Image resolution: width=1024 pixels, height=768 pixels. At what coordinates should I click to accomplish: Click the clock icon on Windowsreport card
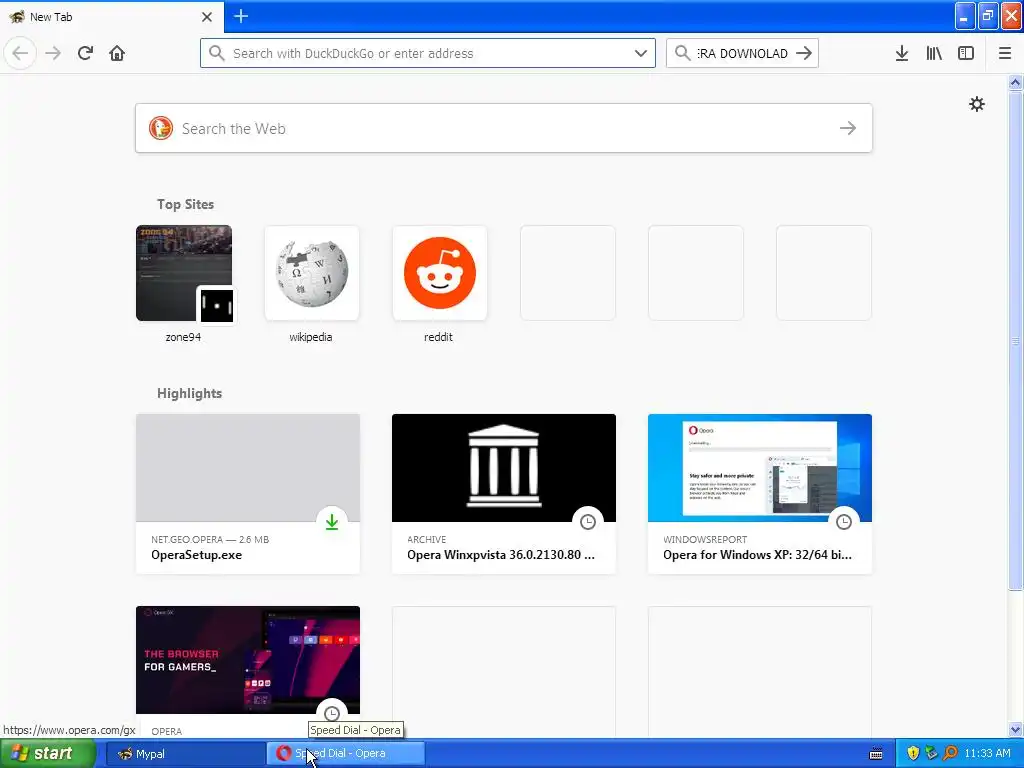pyautogui.click(x=844, y=522)
